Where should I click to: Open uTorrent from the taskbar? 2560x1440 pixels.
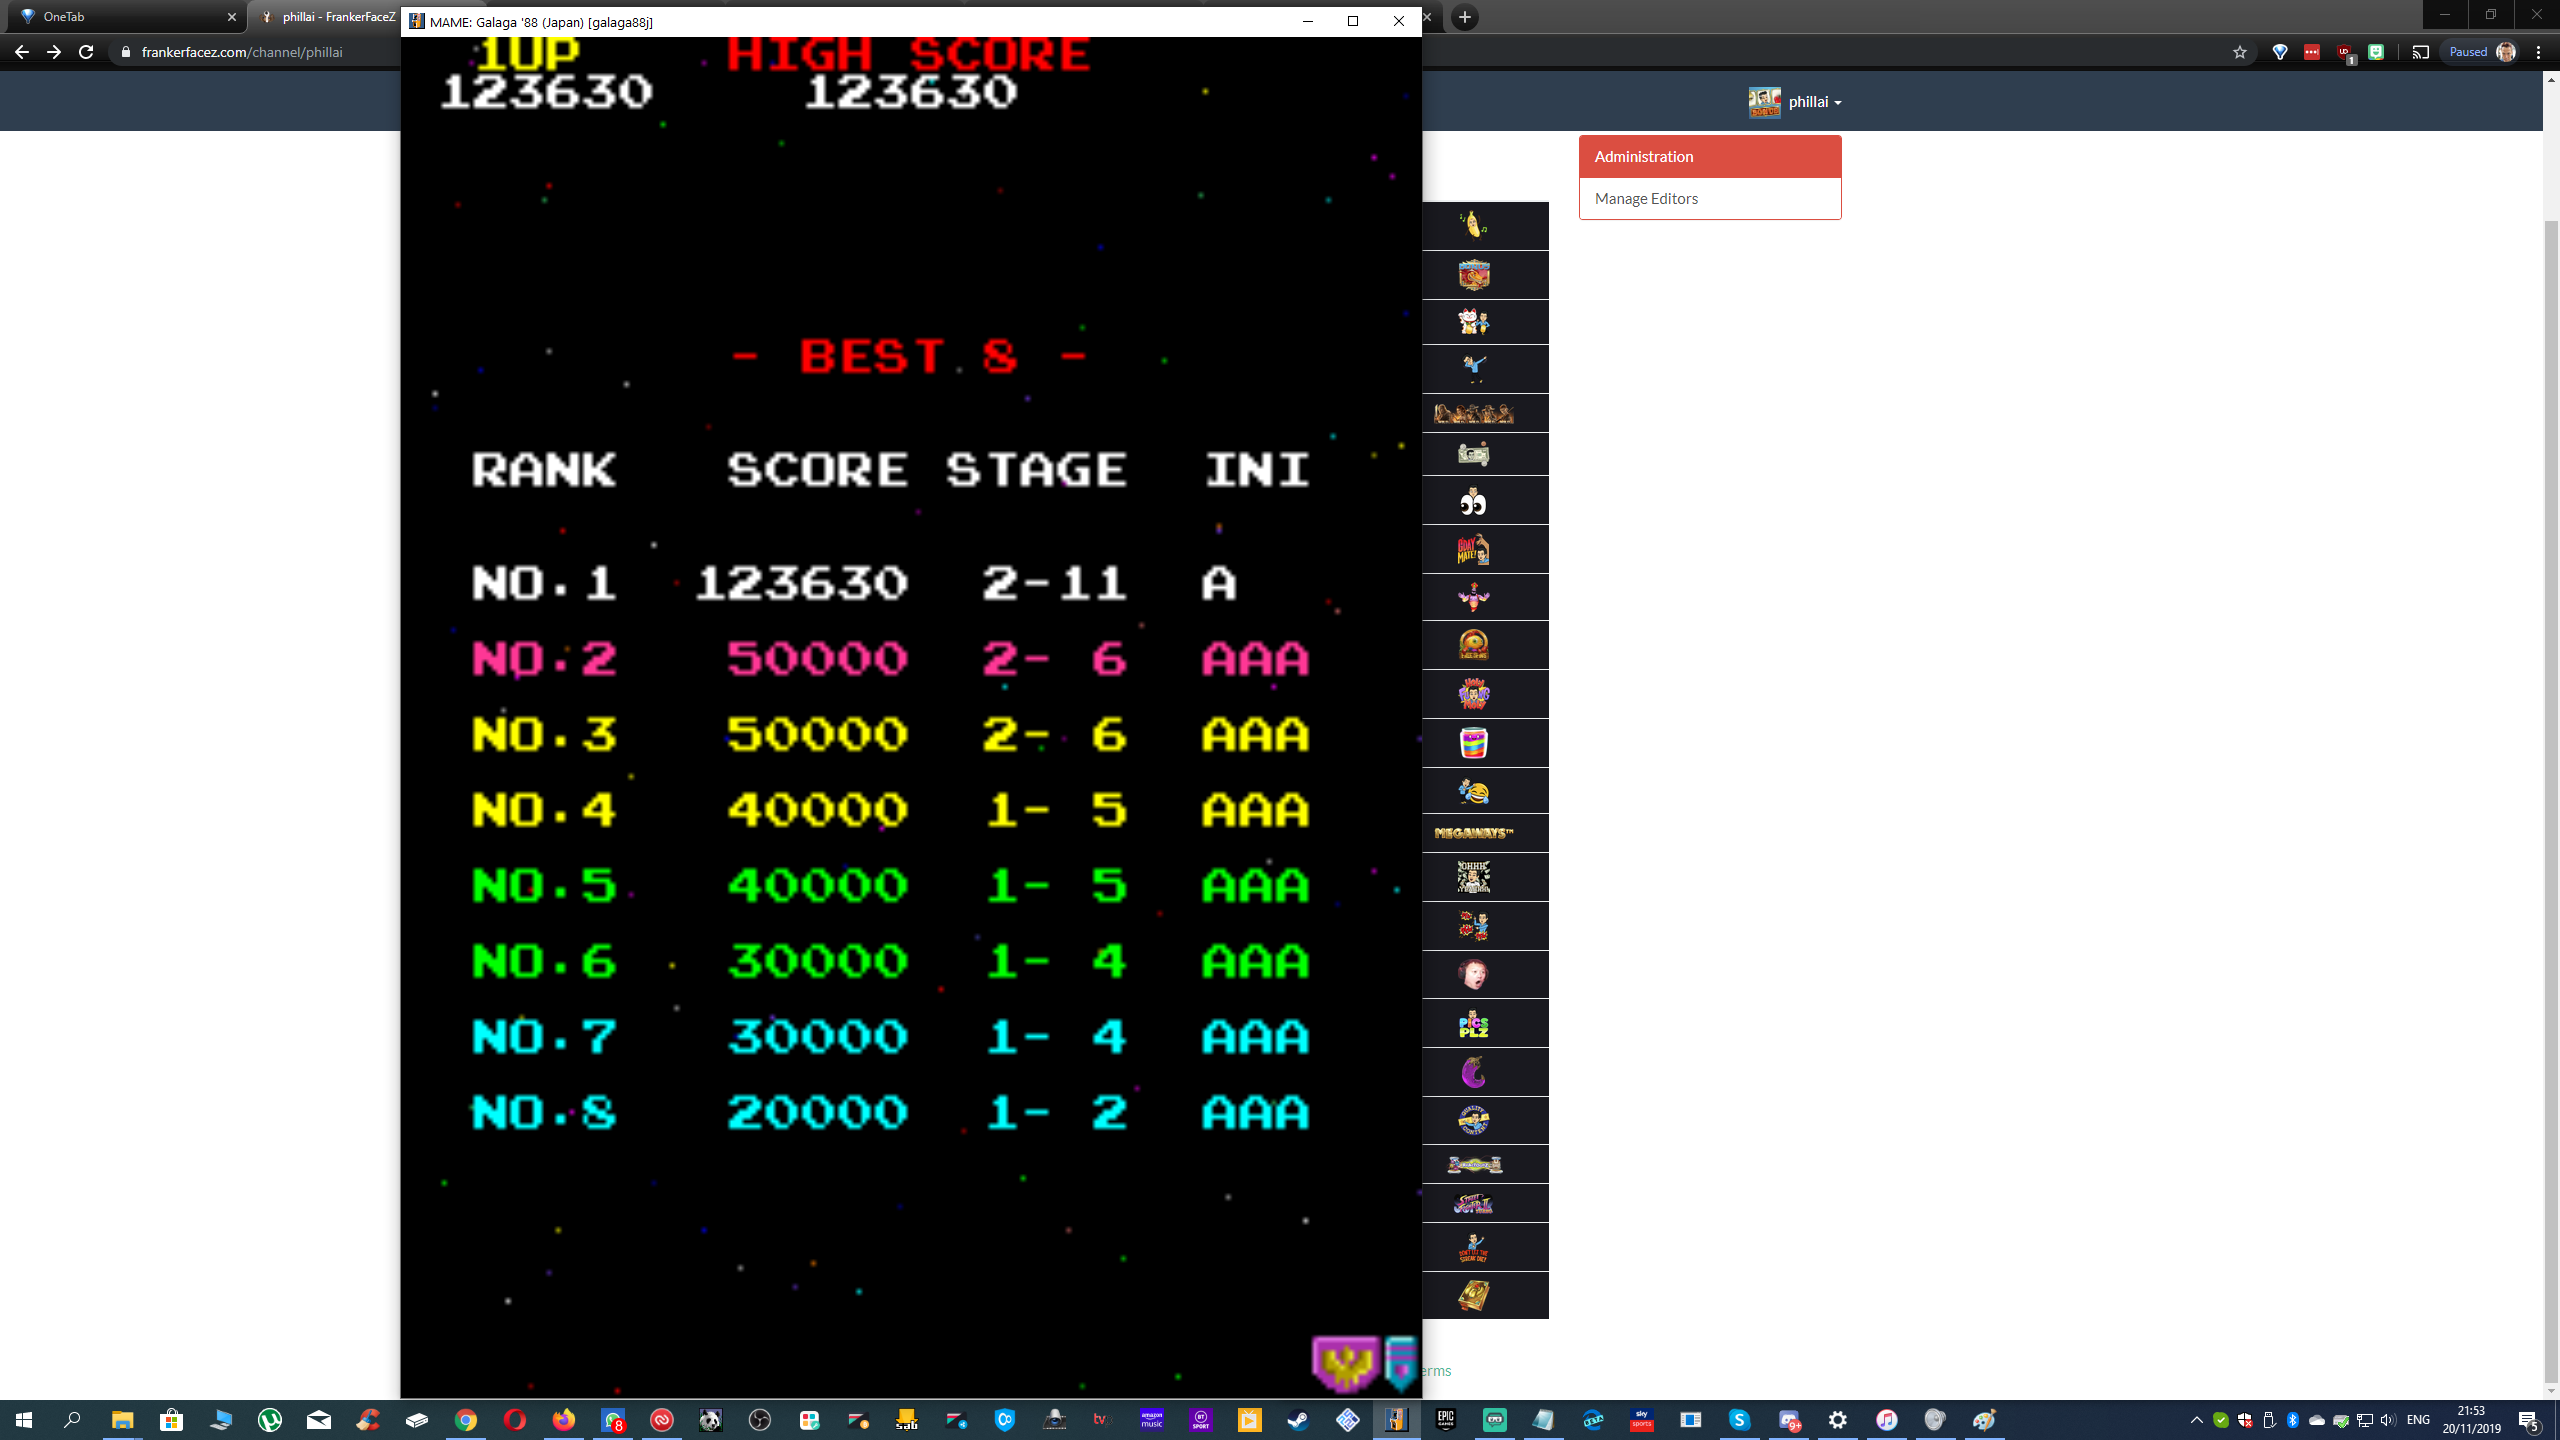pyautogui.click(x=270, y=1420)
